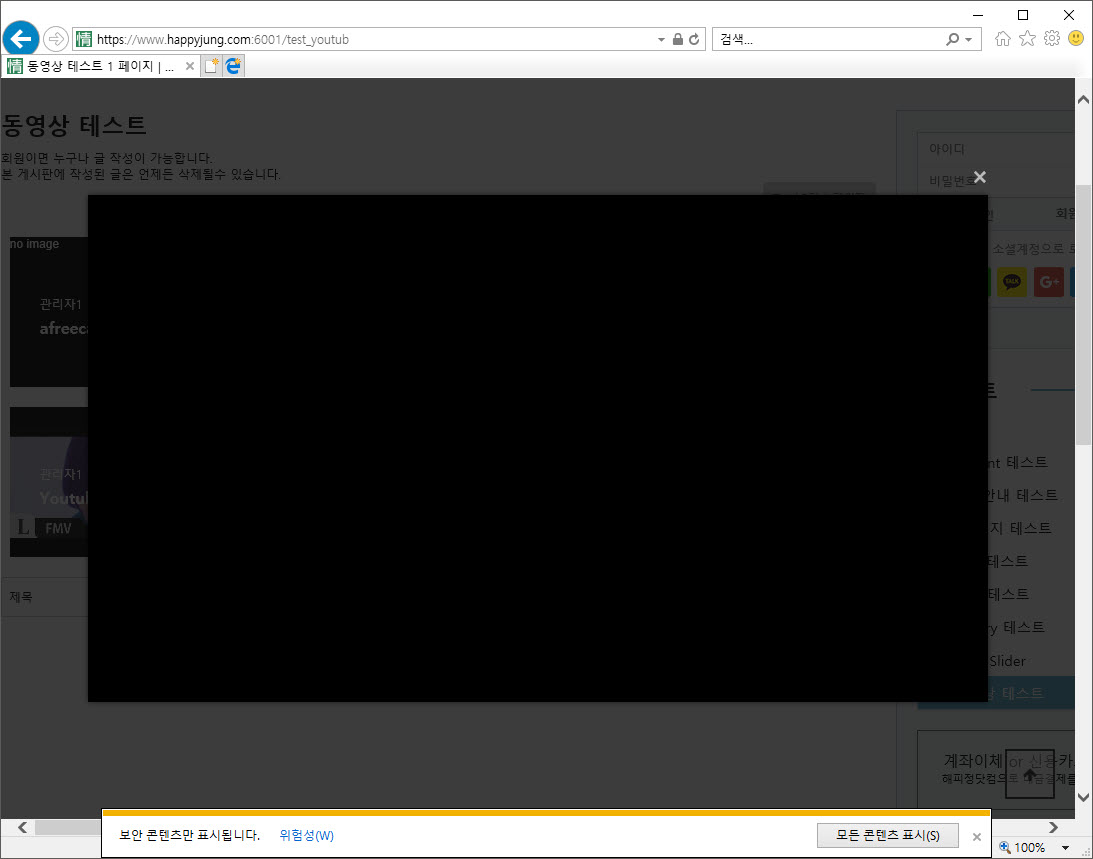Click the vertical scrollbar down arrow
This screenshot has width=1093, height=859.
[x=1083, y=797]
